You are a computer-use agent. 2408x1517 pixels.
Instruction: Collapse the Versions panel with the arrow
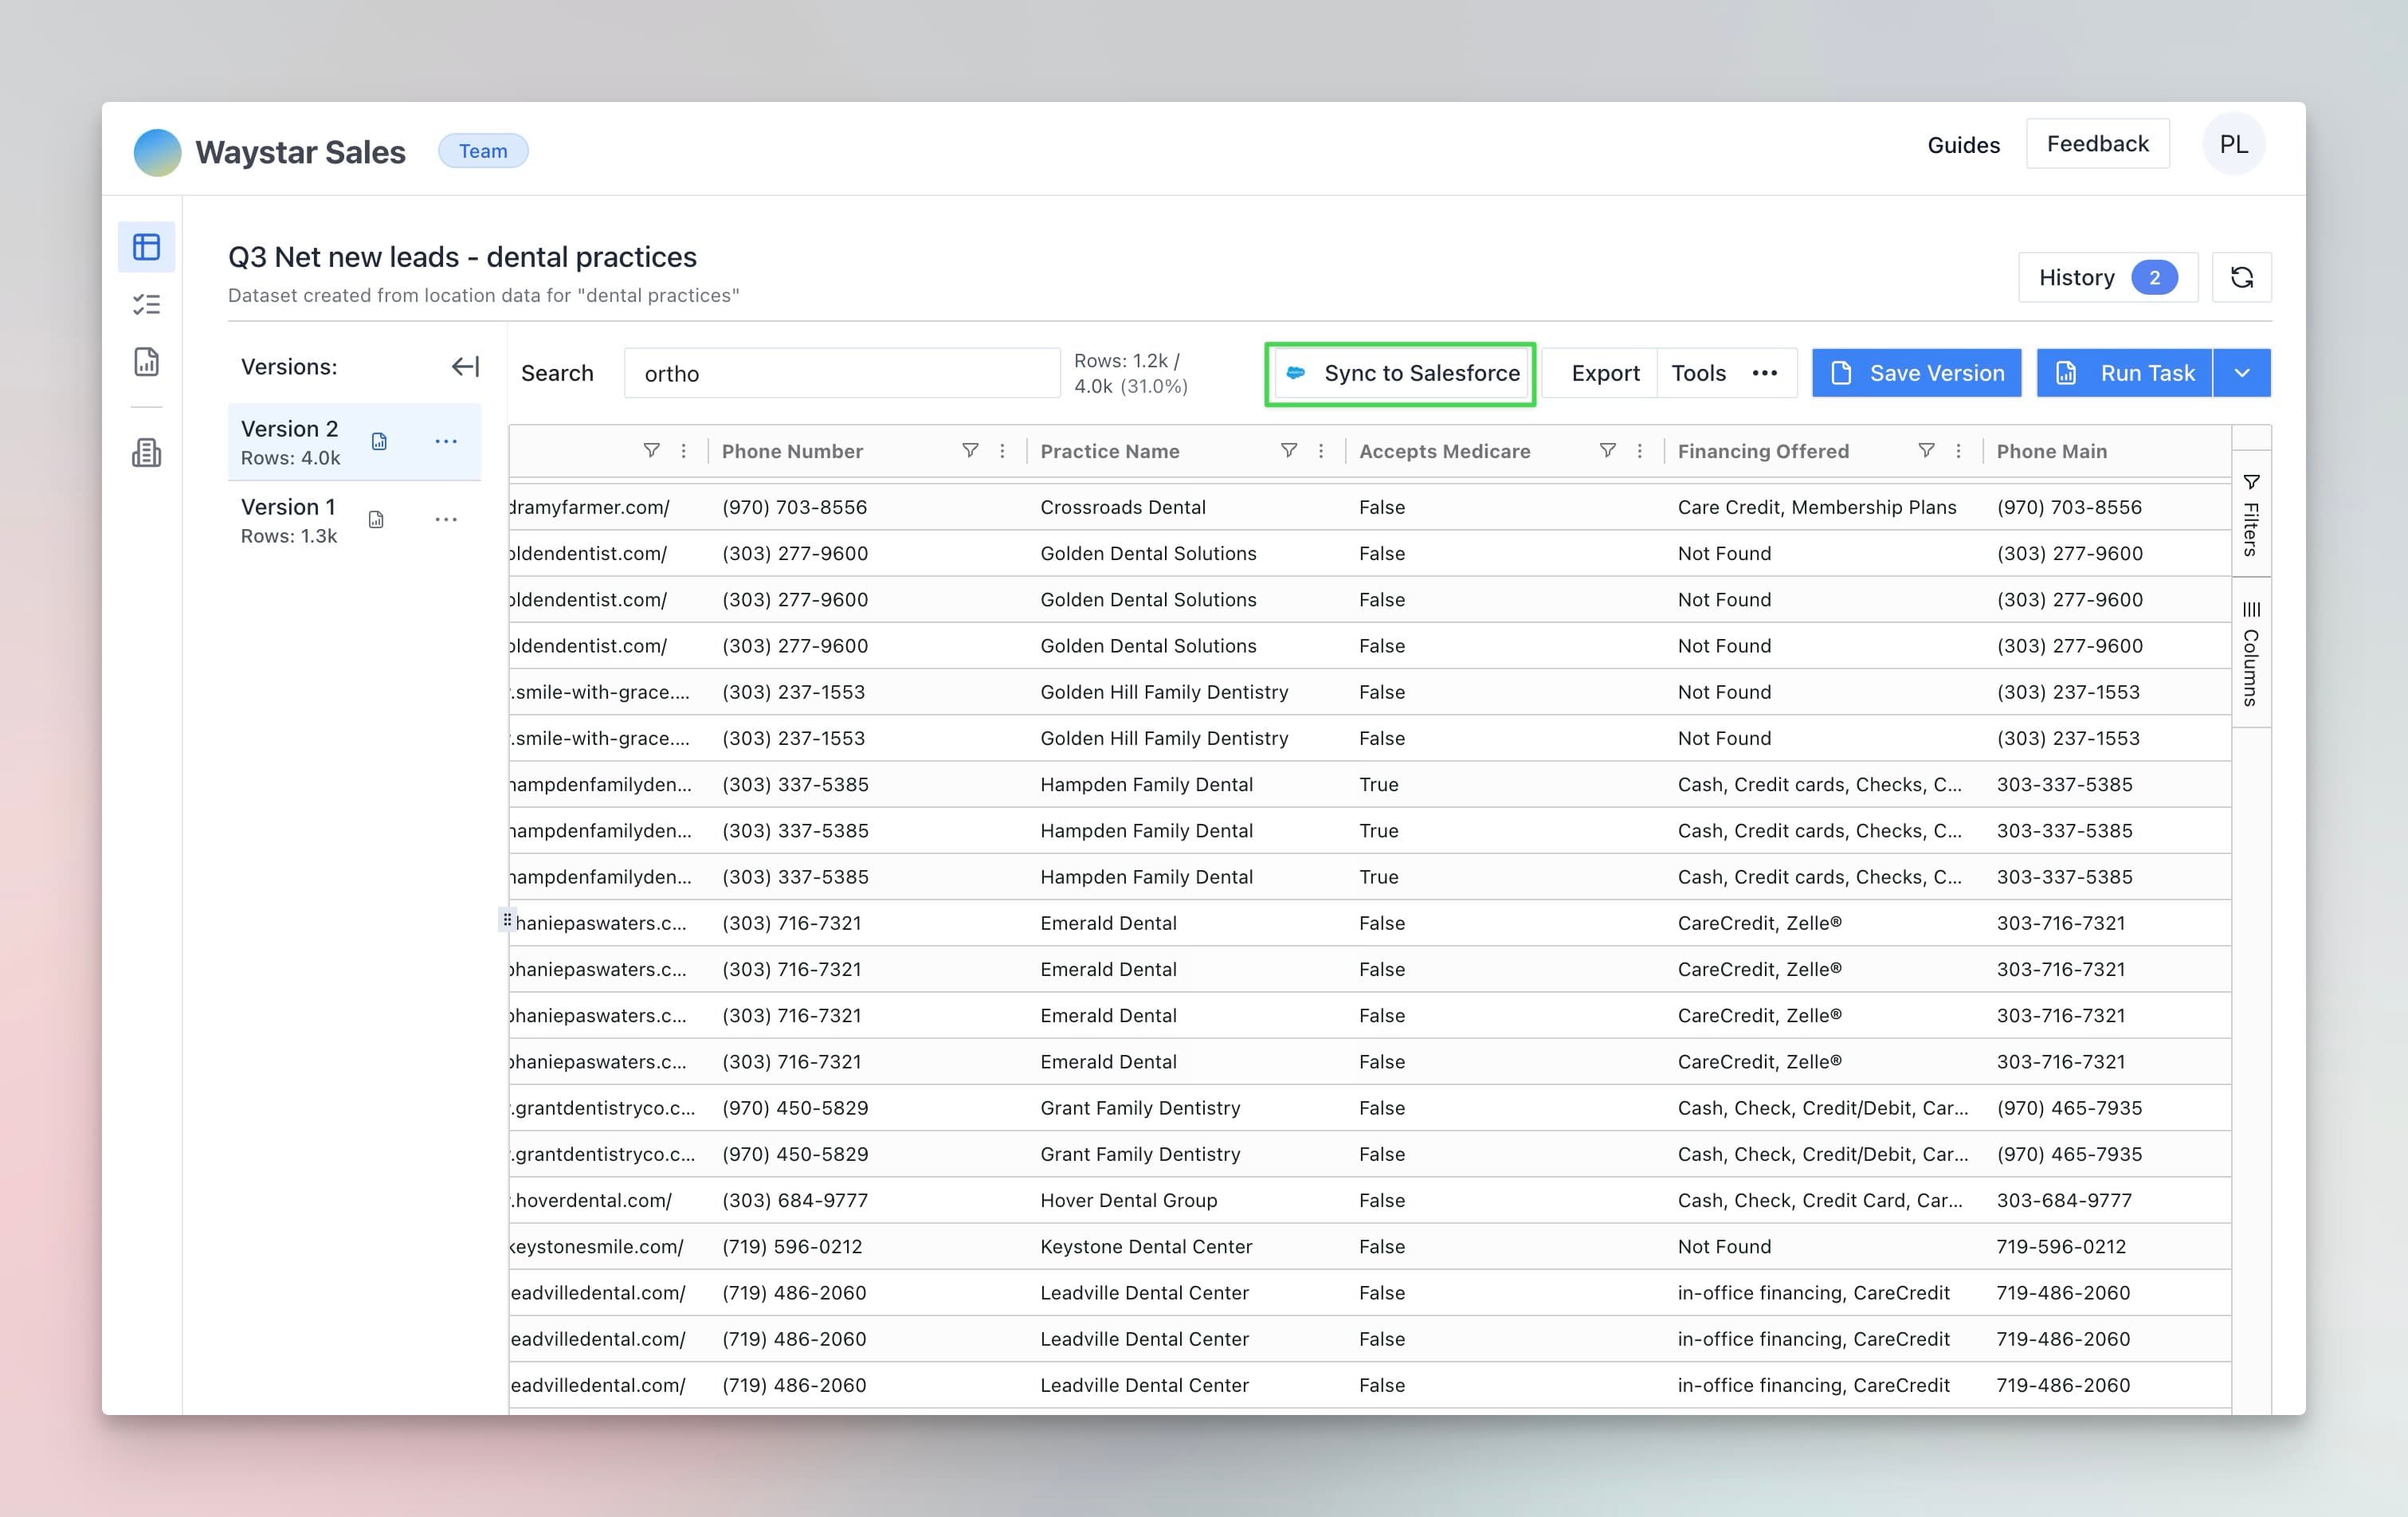[x=464, y=366]
